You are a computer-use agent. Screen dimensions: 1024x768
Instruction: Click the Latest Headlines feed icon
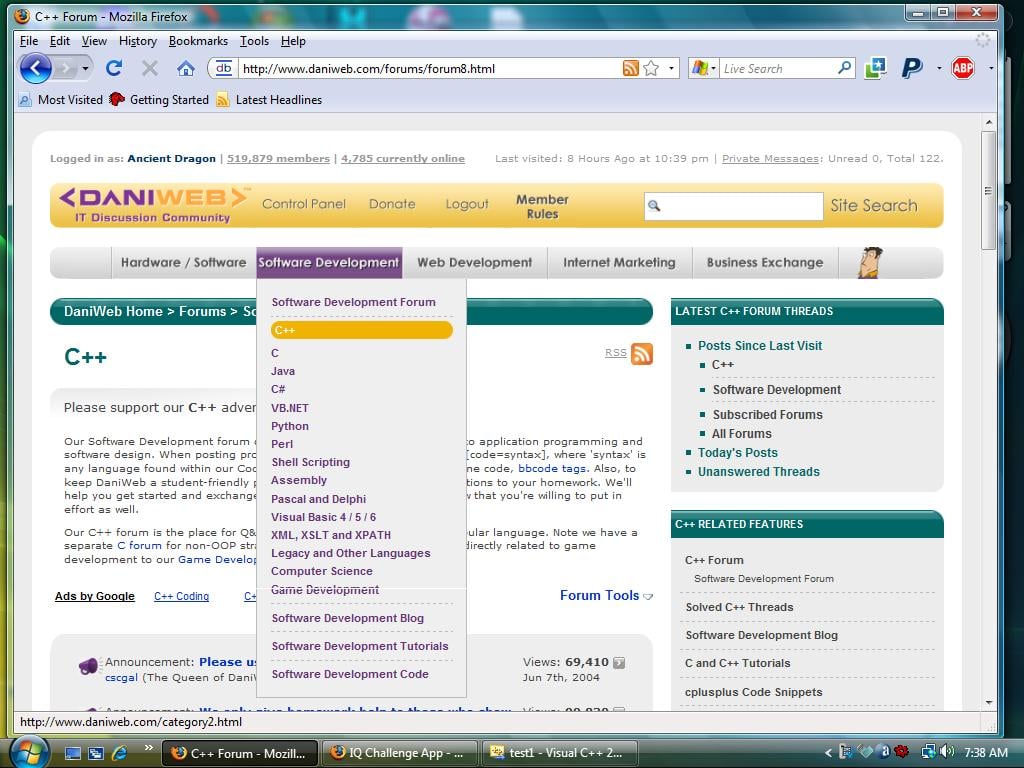(x=223, y=100)
